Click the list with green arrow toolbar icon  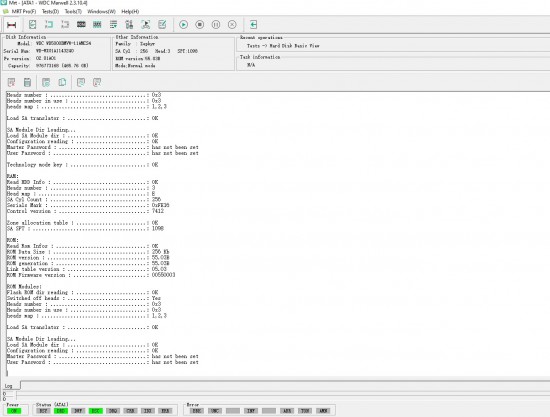tap(113, 25)
